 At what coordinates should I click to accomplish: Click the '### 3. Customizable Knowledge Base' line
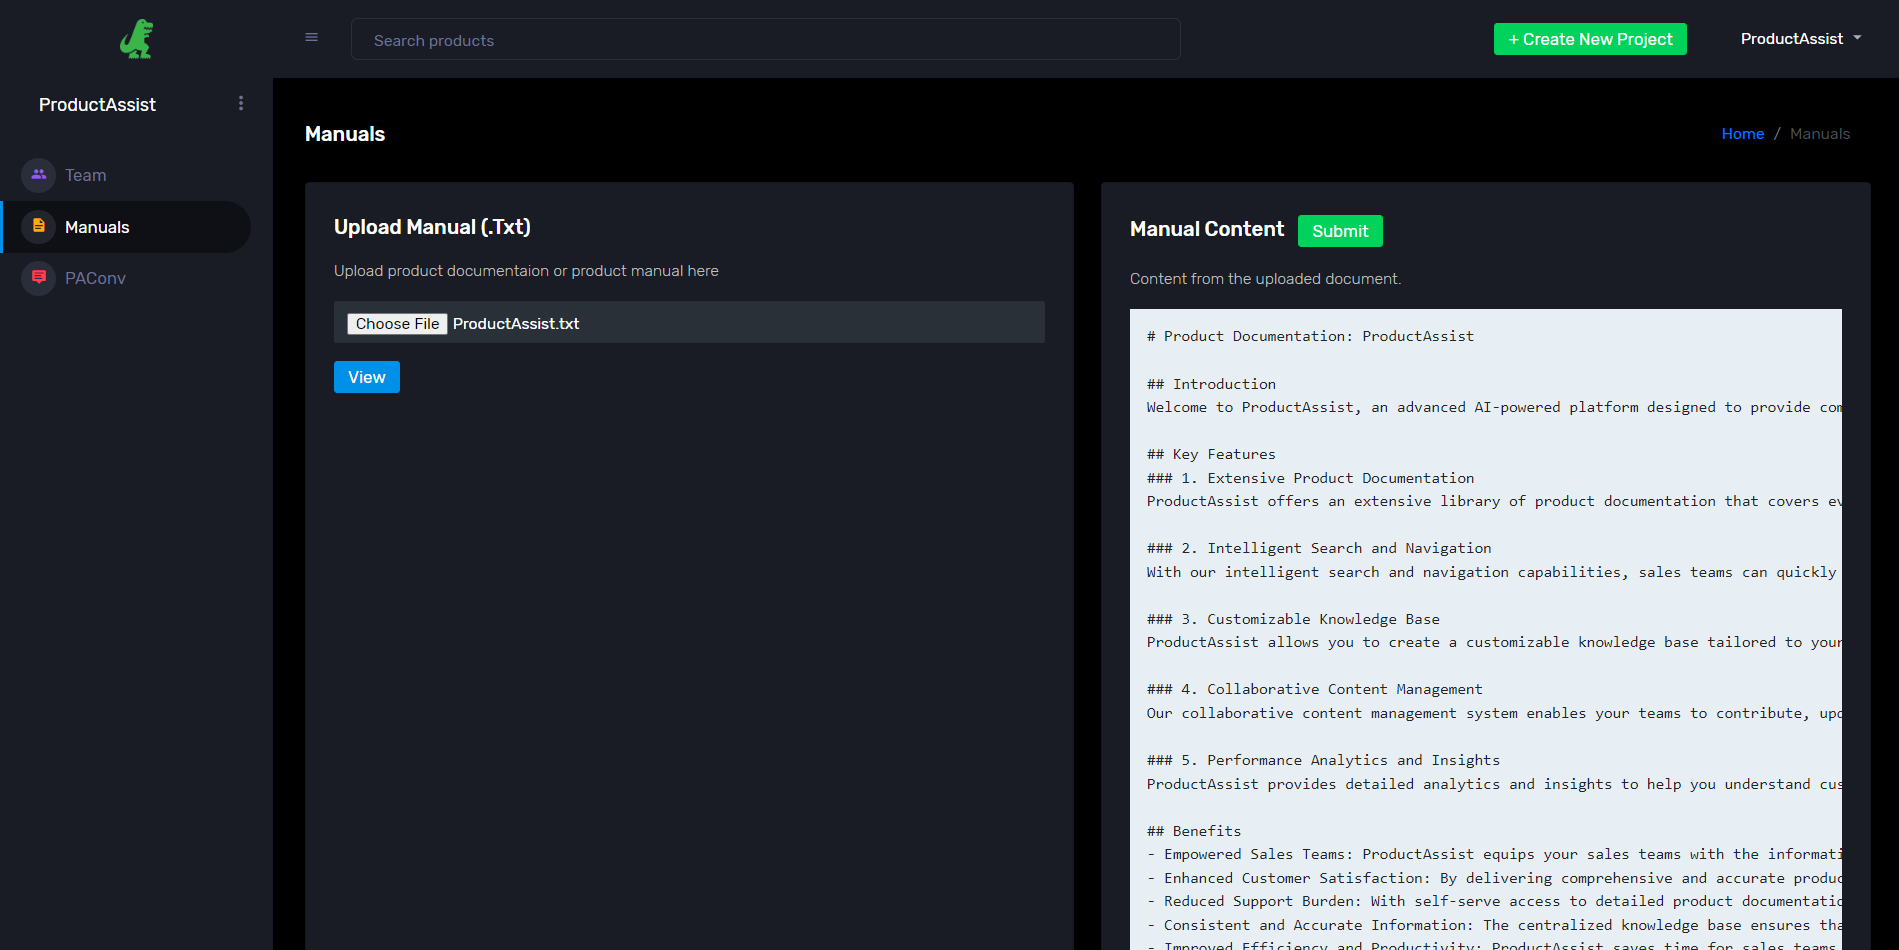tap(1293, 619)
